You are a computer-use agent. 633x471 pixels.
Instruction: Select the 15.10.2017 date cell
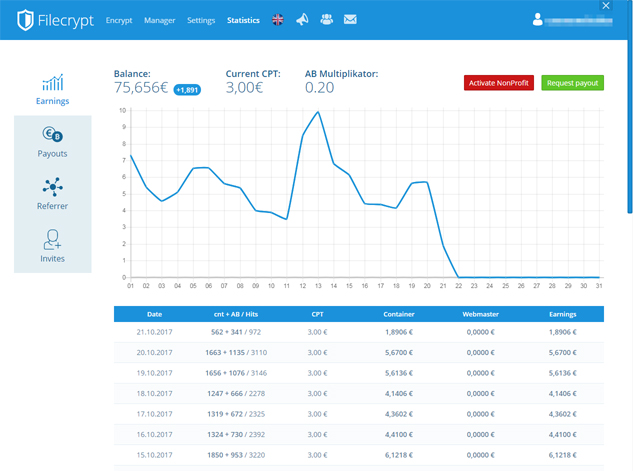154,455
